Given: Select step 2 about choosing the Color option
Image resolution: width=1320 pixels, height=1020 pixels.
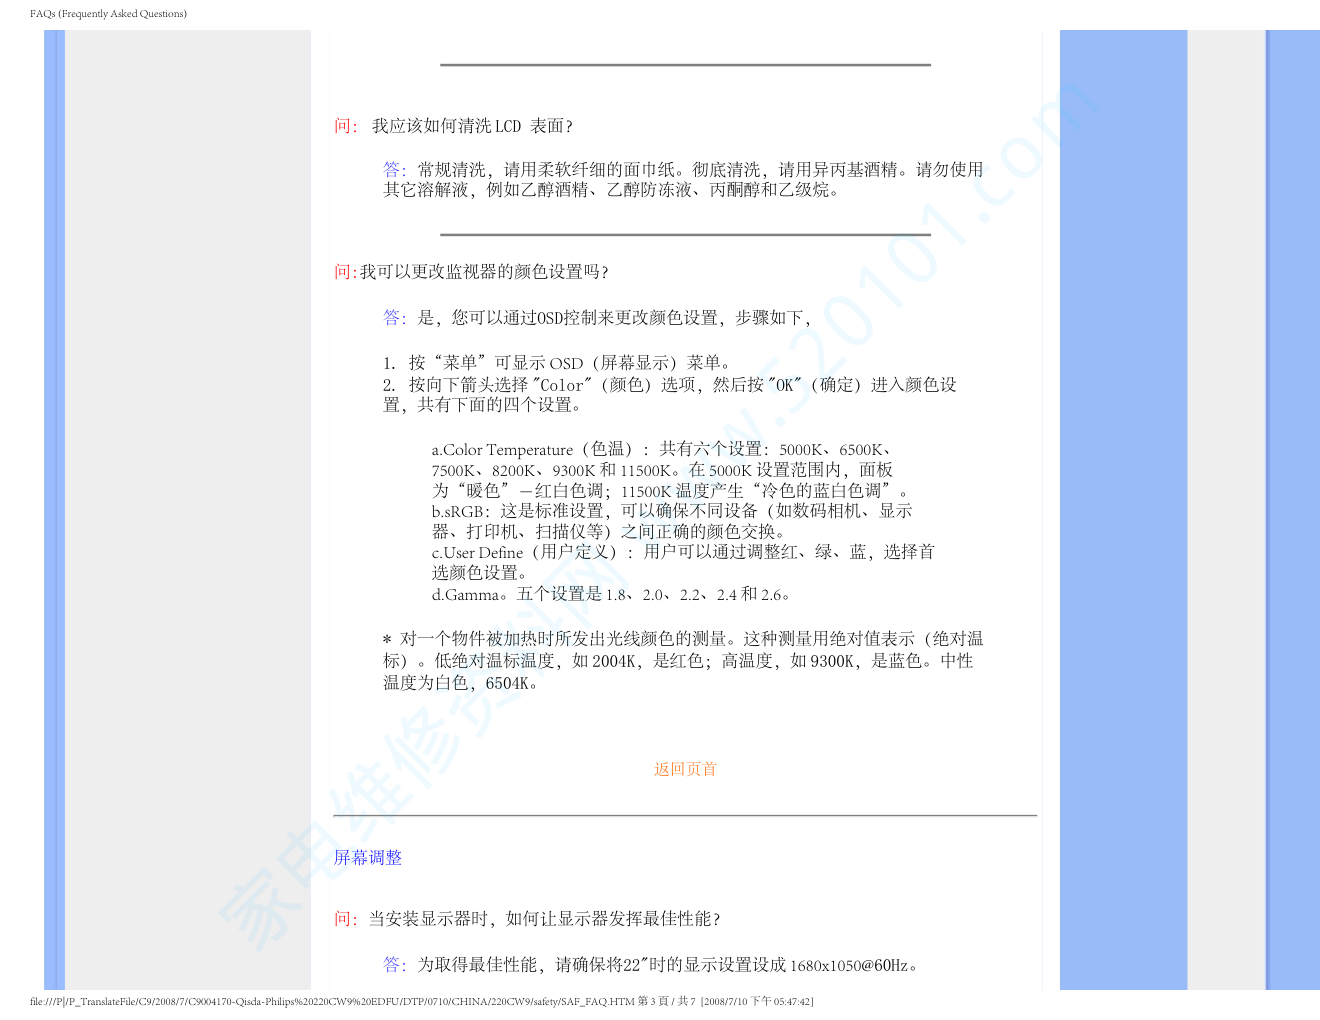Looking at the screenshot, I should pos(669,395).
